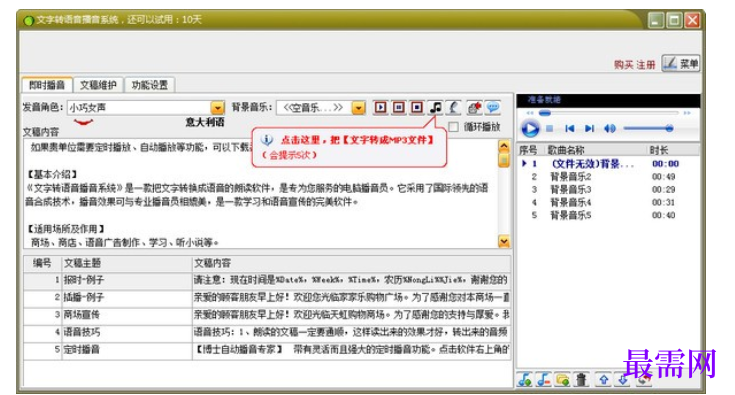Image resolution: width=735 pixels, height=395 pixels.
Task: Move selected song up in the playlist
Action: 604,380
